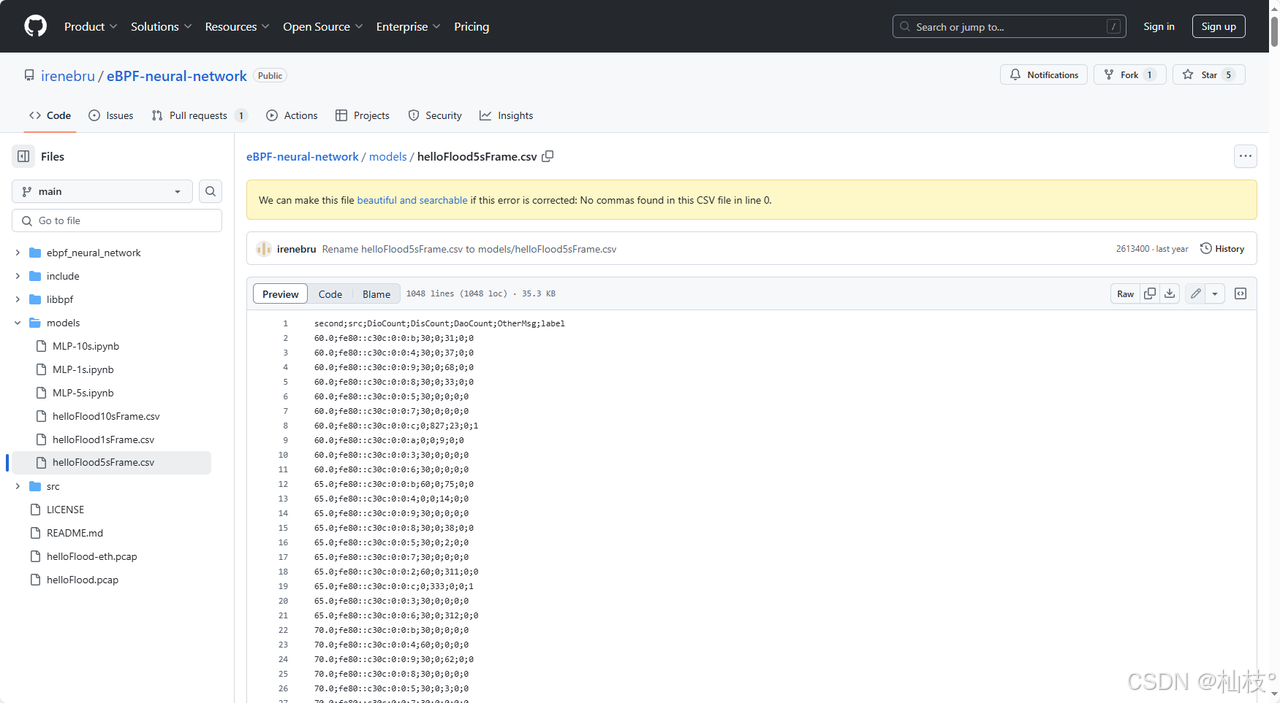Collapse the models folder chevron
The height and width of the screenshot is (703, 1280).
click(x=17, y=323)
